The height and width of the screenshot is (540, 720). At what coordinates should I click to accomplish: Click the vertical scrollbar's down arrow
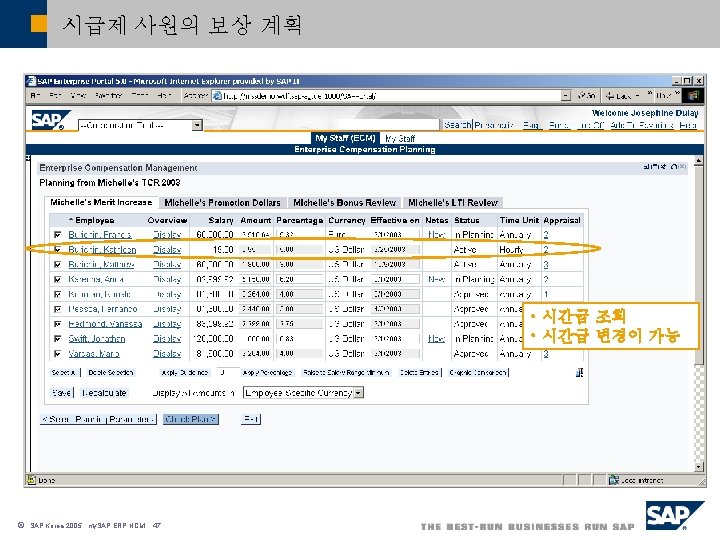[698, 467]
